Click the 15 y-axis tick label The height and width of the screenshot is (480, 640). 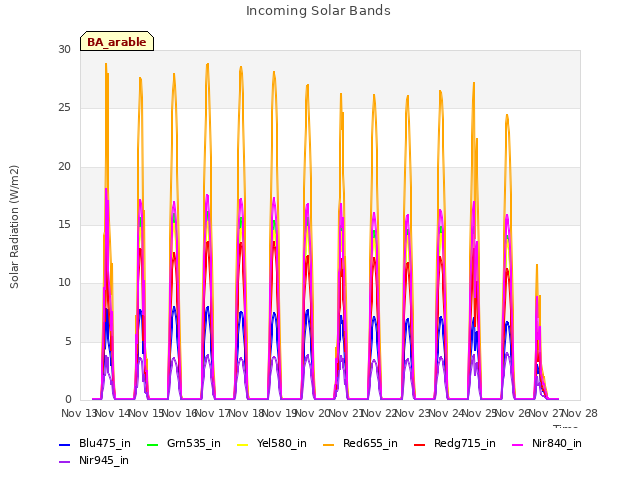click(64, 225)
